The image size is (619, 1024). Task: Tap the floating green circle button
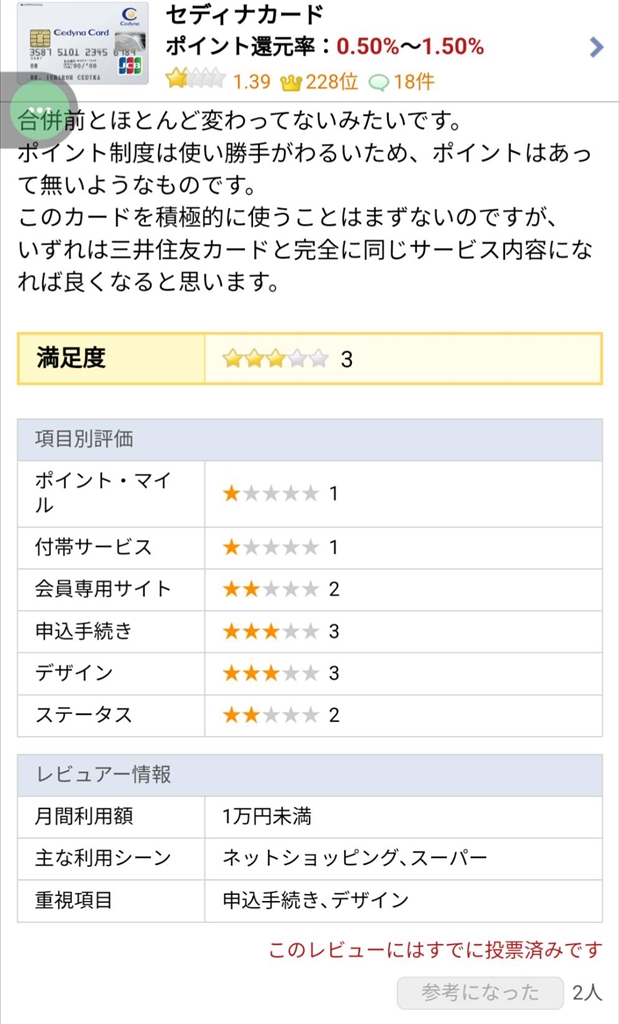(41, 112)
